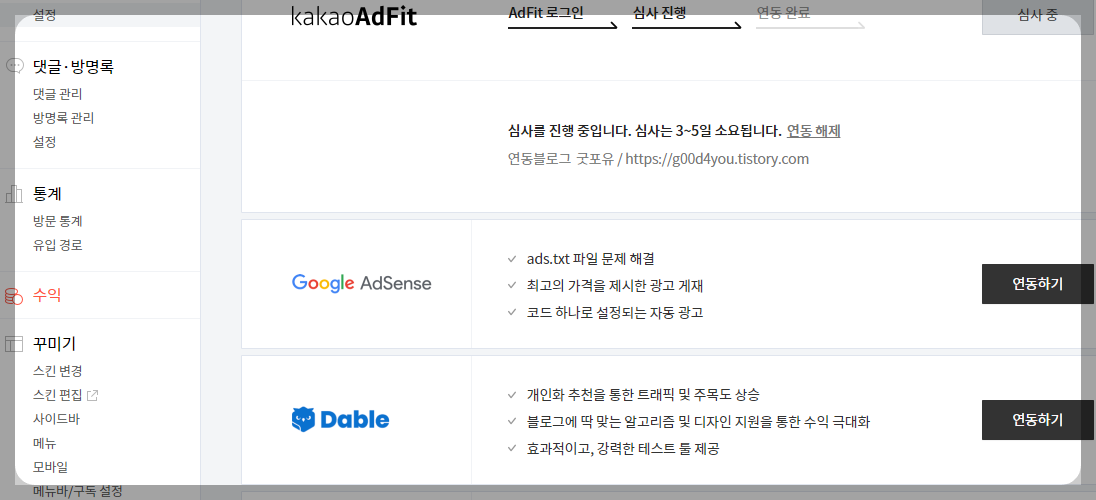
Task: Open the 꾸미기 menu section
Action: 55,343
